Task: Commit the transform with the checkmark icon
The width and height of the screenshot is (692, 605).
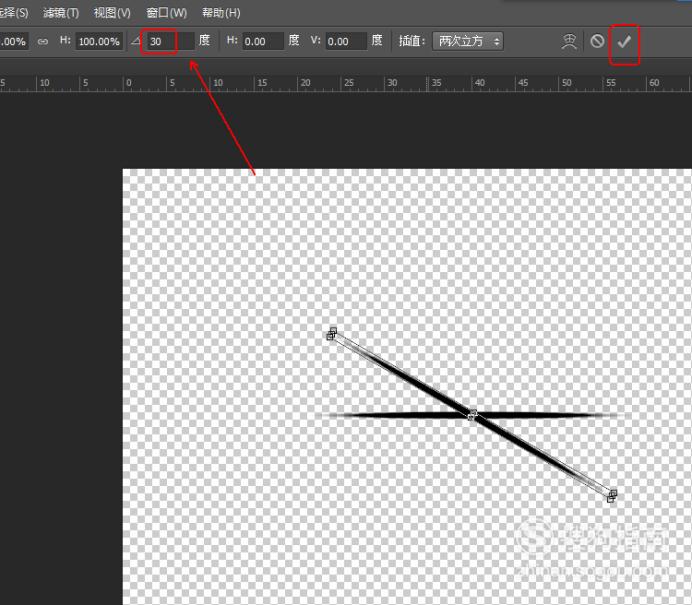Action: [x=624, y=42]
